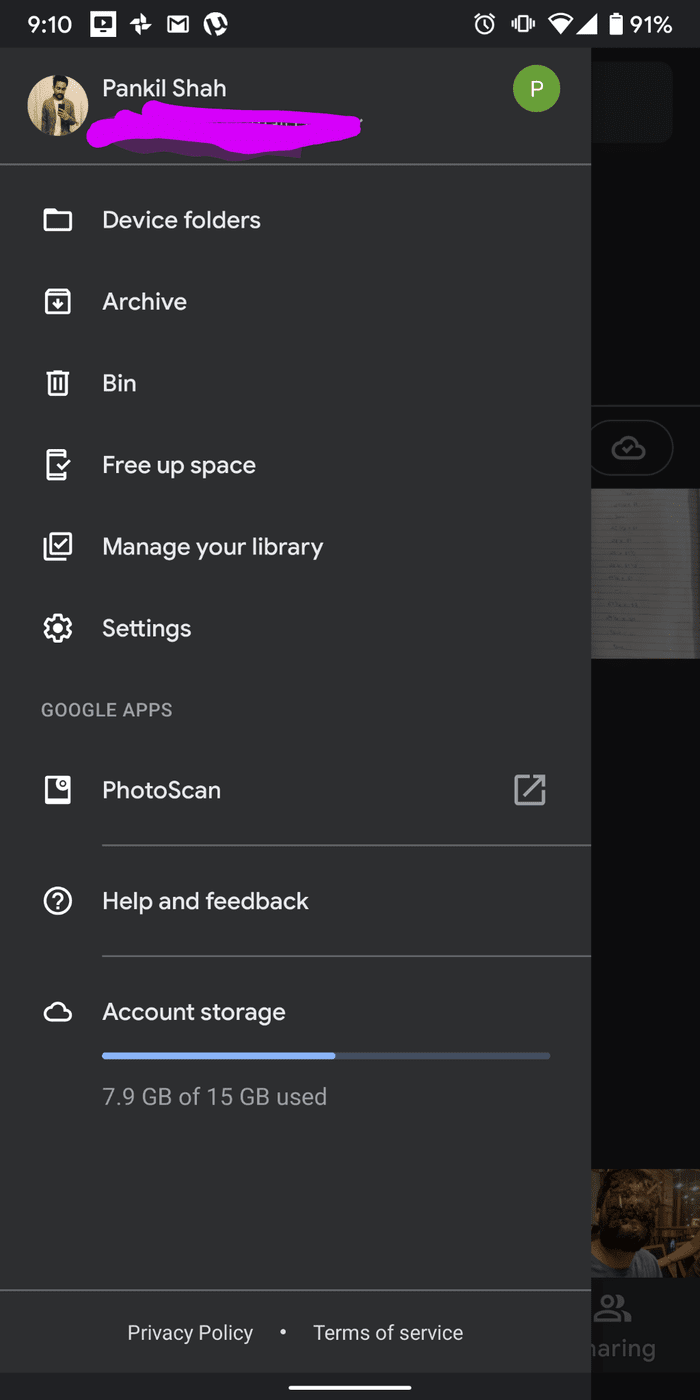Tap the vibrate mode icon in status bar
700x1400 pixels.
(522, 24)
